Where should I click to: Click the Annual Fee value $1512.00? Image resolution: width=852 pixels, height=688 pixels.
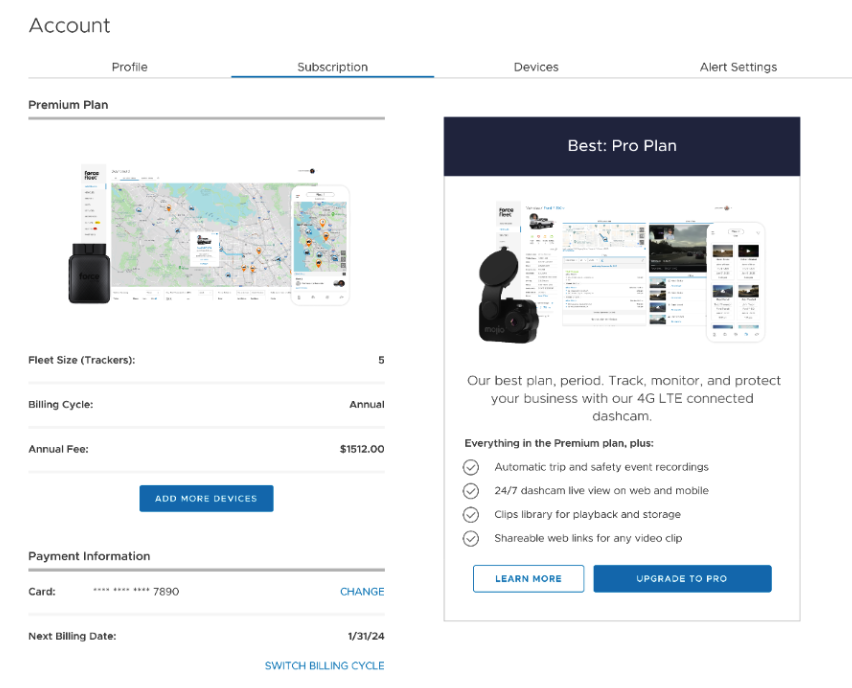362,449
